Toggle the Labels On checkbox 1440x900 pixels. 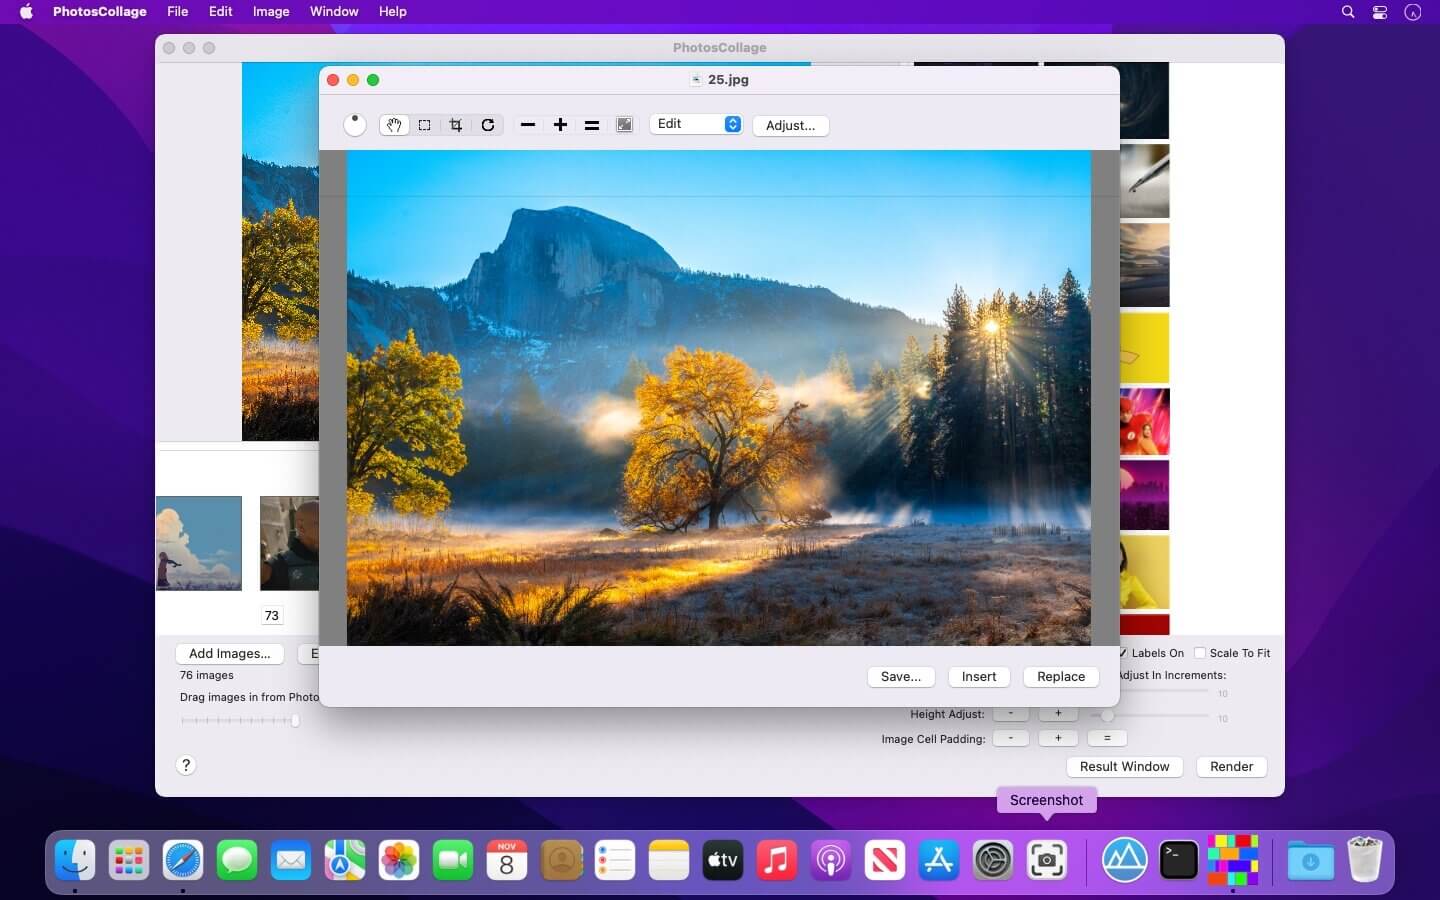coord(1123,653)
